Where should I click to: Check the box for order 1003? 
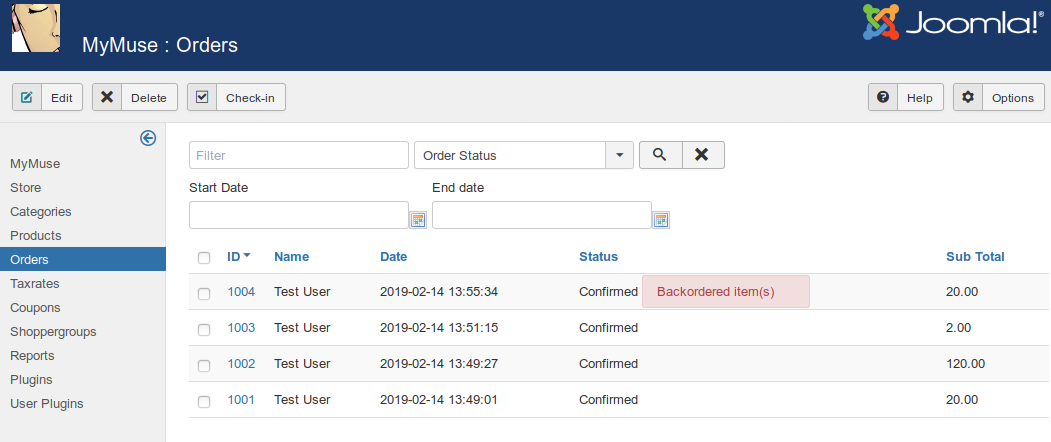click(x=204, y=329)
